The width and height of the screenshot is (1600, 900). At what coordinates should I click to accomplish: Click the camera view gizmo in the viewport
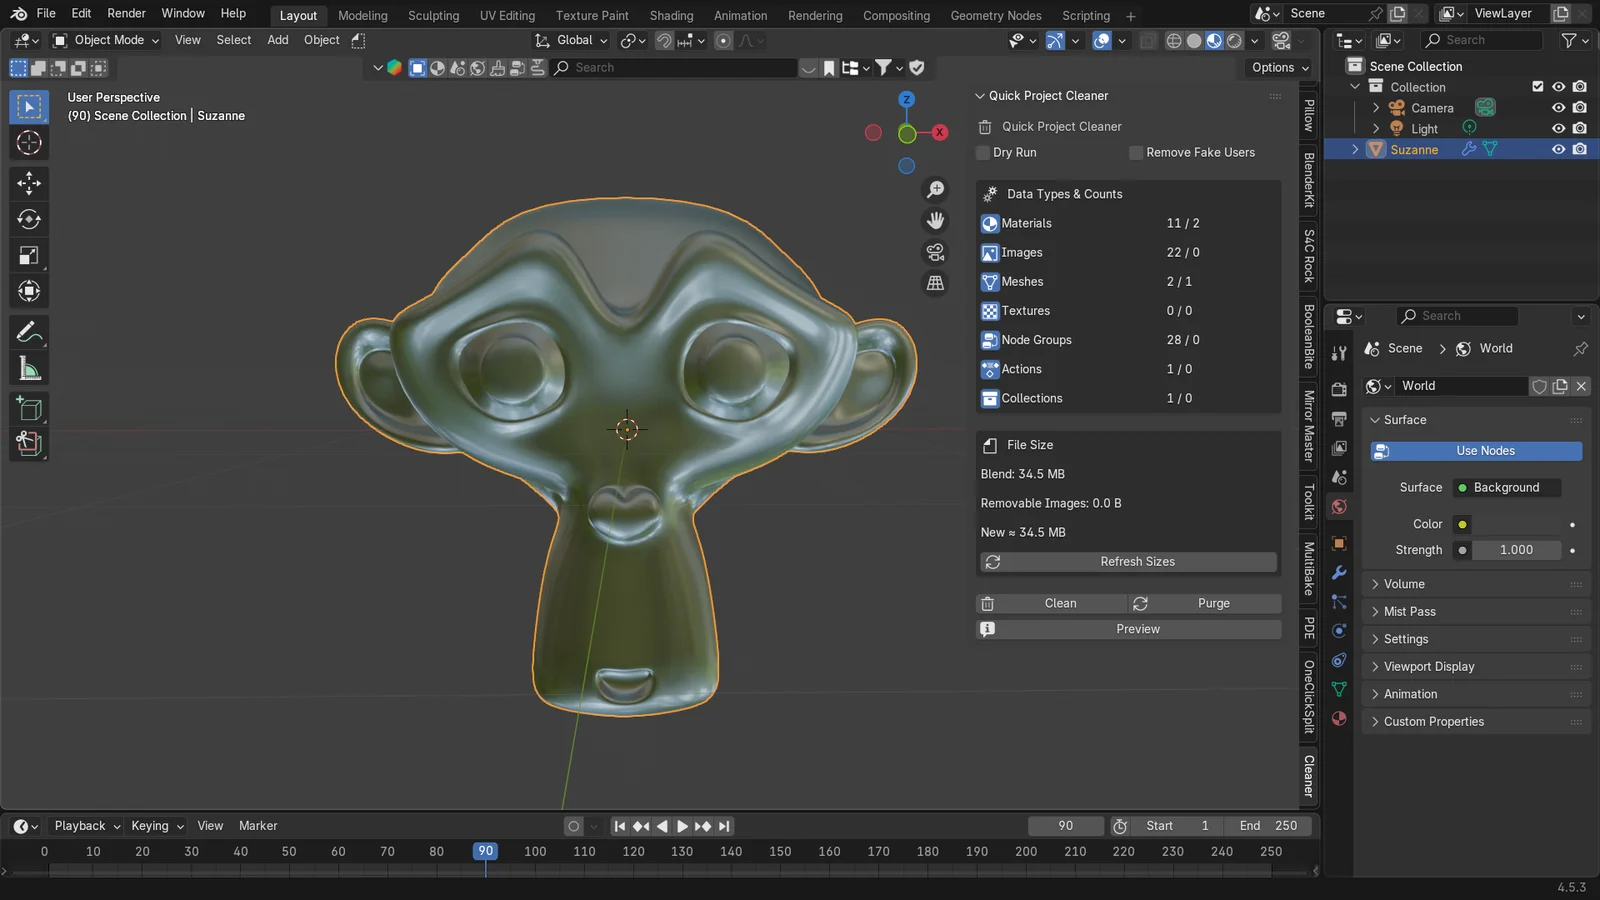(935, 252)
